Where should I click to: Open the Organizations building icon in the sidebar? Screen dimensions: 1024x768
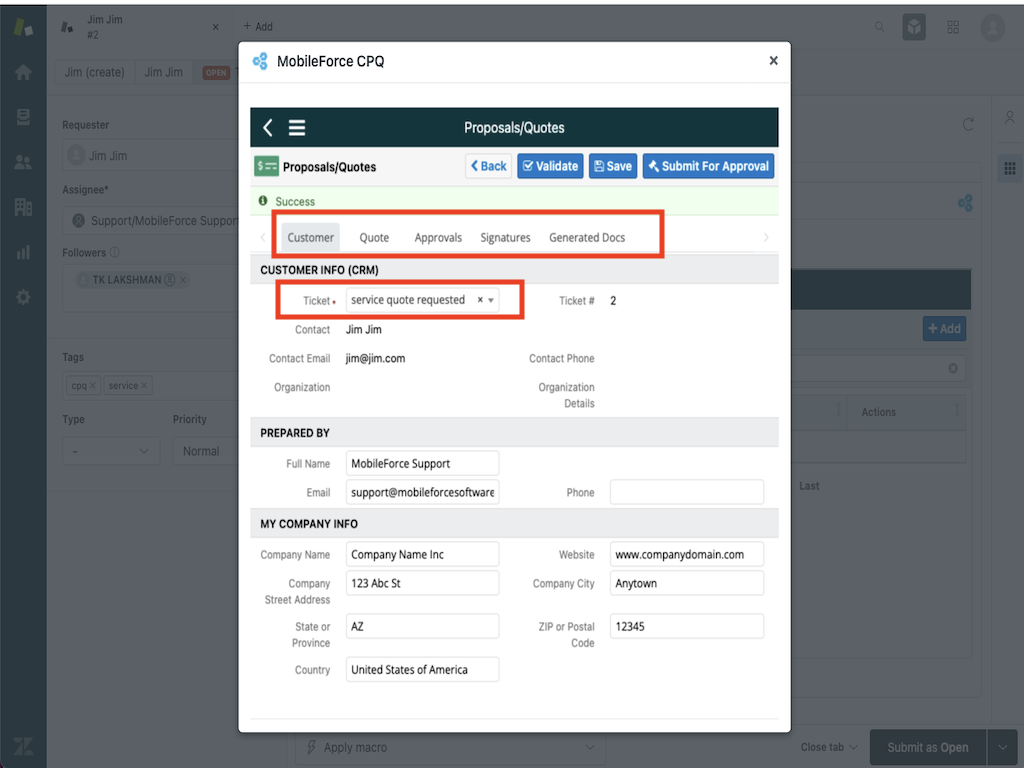click(23, 207)
